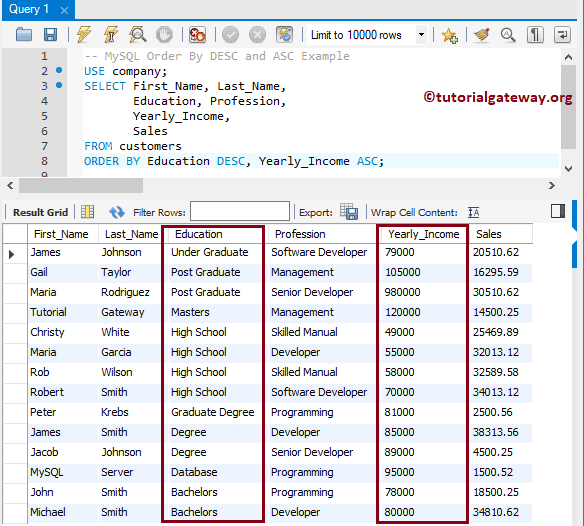Select cell 'Under Graduate'
This screenshot has width=584, height=526.
210,252
